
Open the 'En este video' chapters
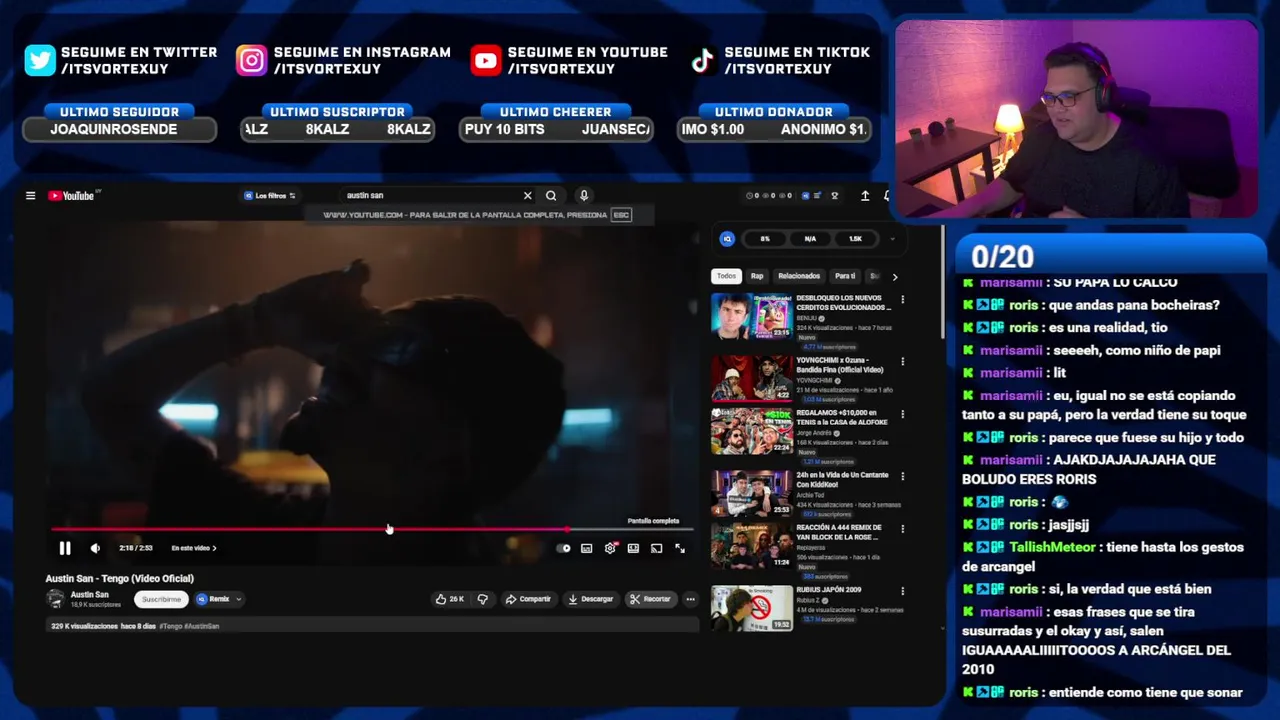point(193,548)
